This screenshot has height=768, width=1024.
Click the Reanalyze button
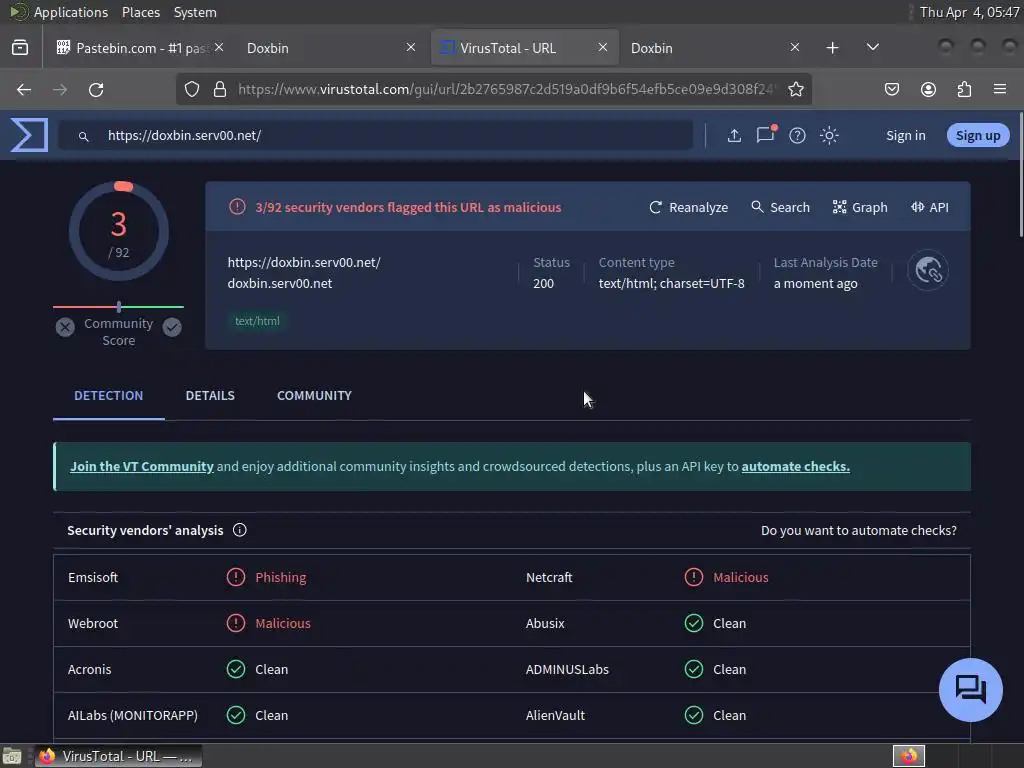click(688, 207)
